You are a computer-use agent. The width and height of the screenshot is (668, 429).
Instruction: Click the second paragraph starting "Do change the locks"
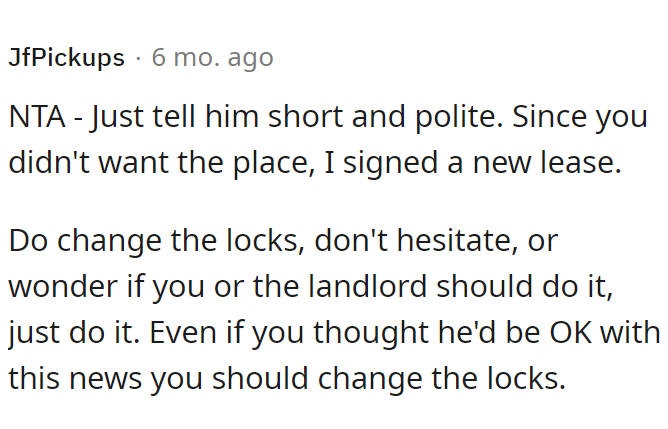point(334,309)
